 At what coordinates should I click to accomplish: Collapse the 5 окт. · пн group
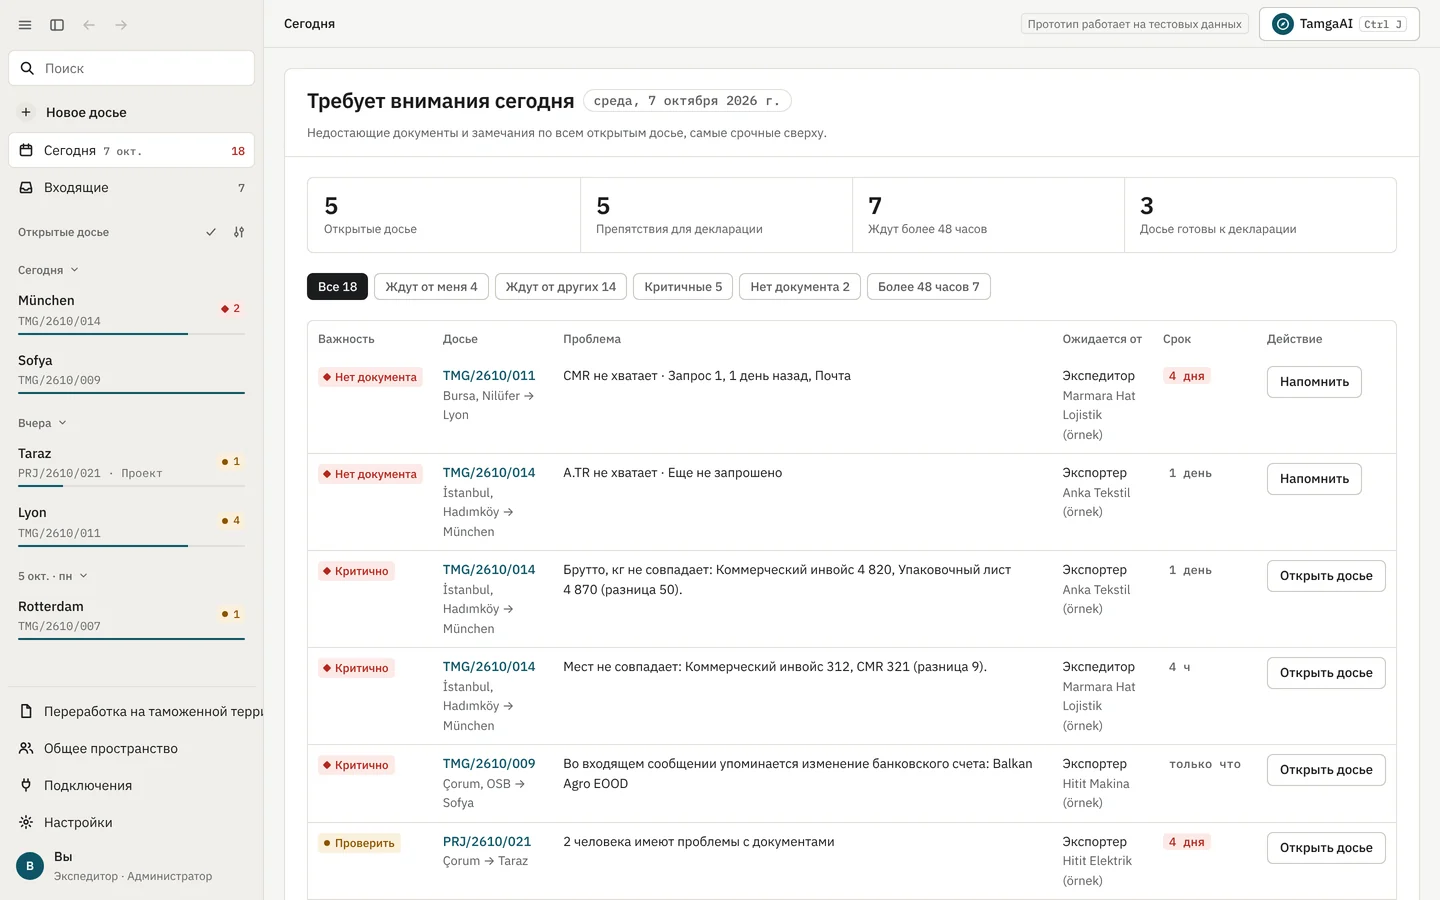[53, 576]
